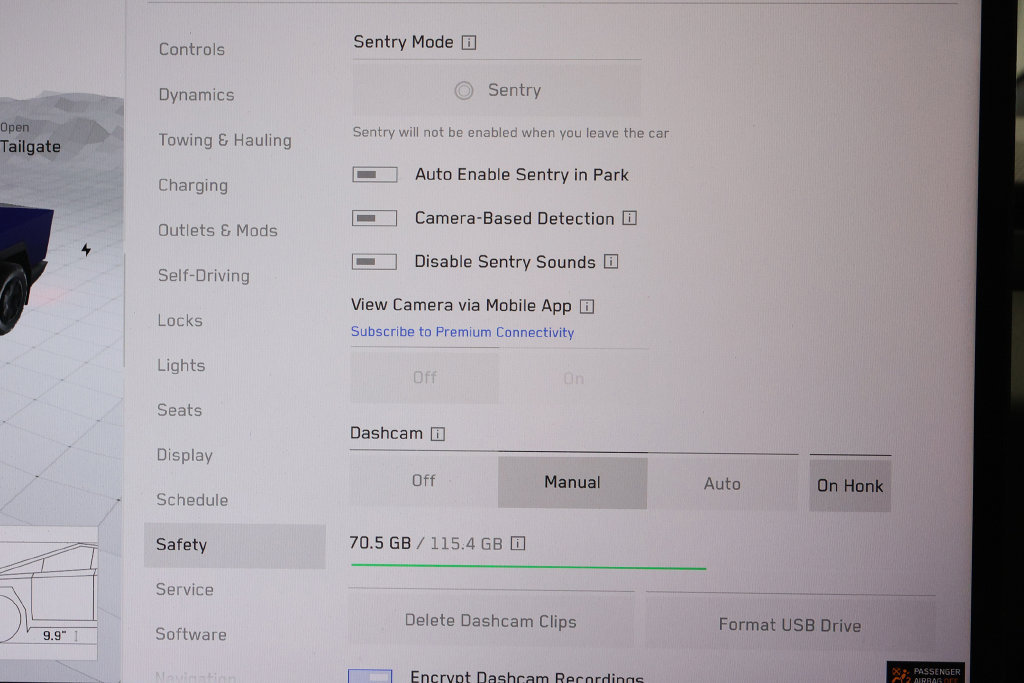Set View Camera via Mobile App to Off

(424, 377)
